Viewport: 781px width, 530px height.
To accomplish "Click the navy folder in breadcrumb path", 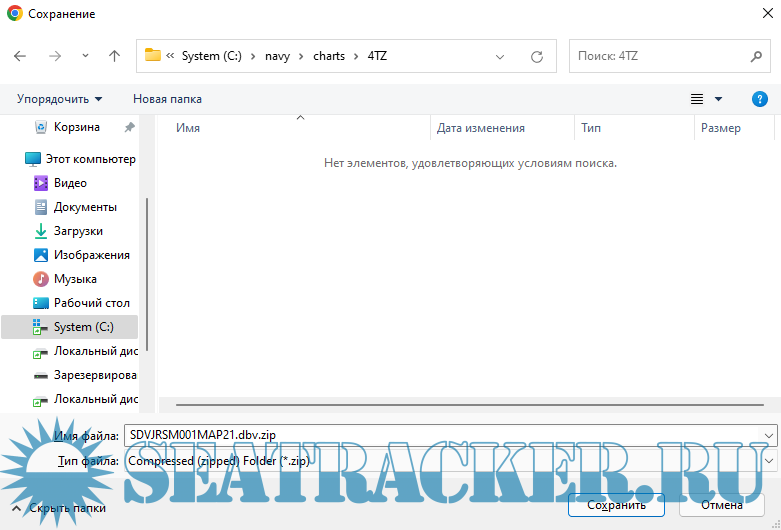I will point(277,56).
